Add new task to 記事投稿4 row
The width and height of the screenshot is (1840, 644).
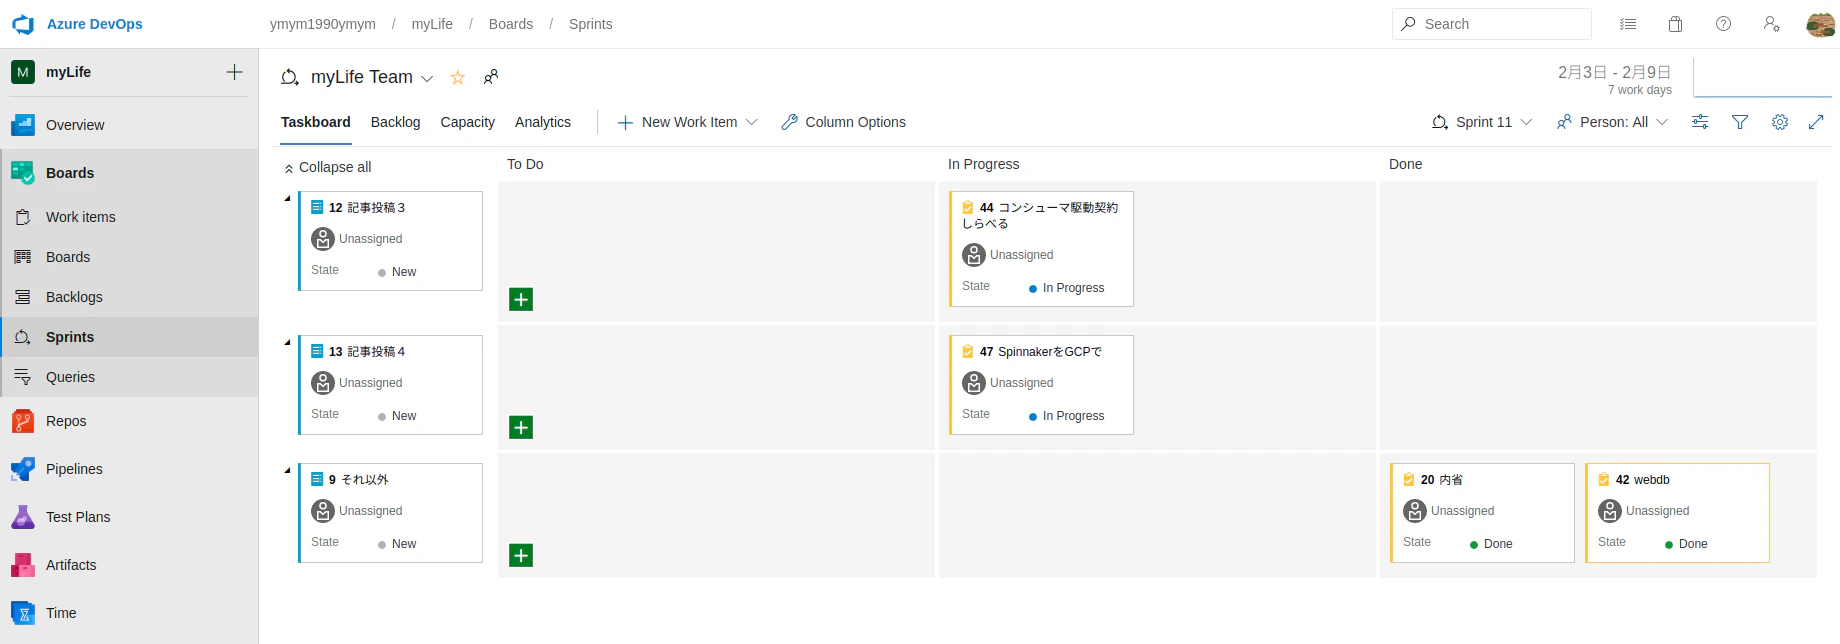pos(521,427)
